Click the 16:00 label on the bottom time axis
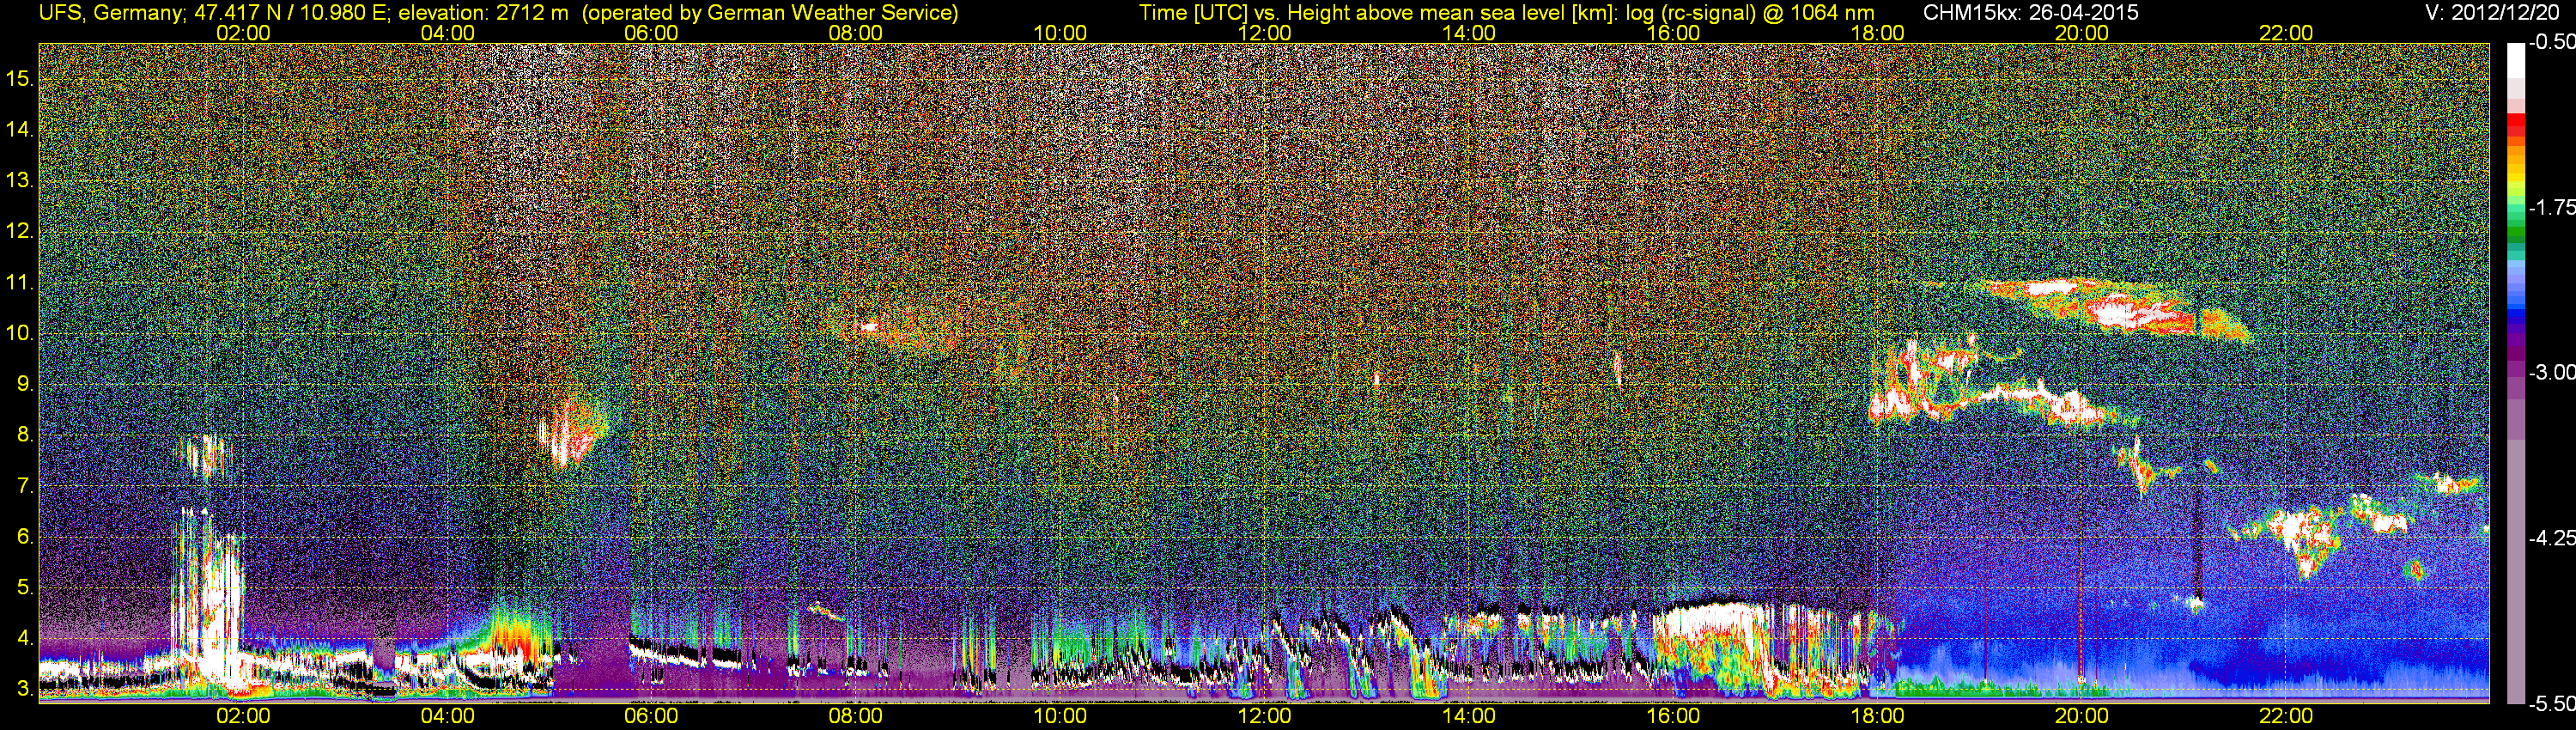The height and width of the screenshot is (730, 2576). (1673, 716)
